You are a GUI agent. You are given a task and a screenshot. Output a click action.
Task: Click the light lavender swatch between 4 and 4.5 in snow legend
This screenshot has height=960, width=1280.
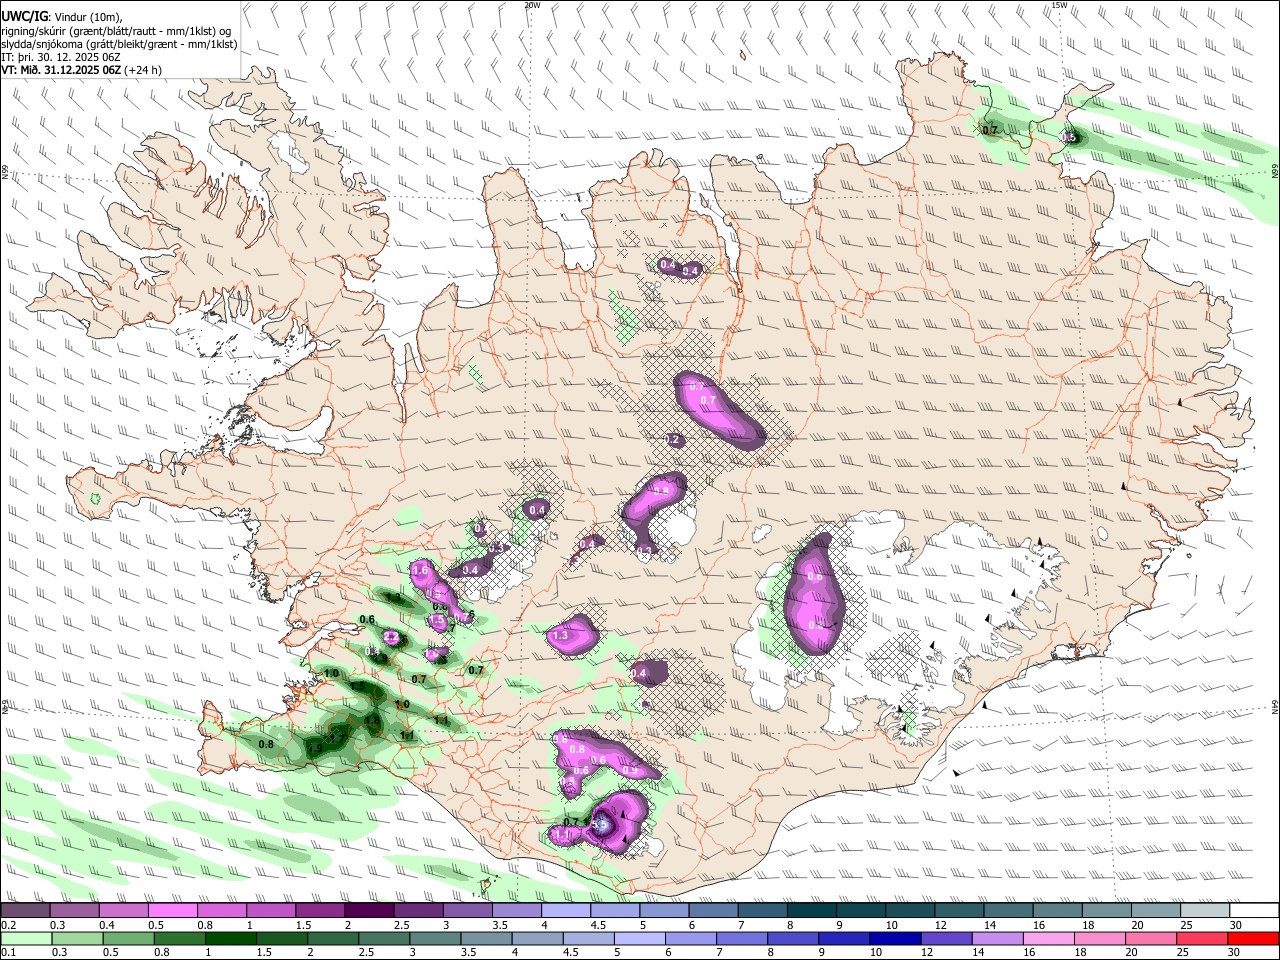pyautogui.click(x=565, y=911)
